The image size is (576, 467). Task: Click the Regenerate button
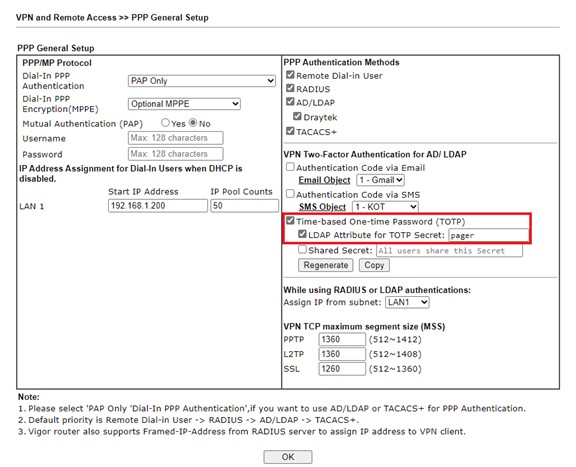pos(325,265)
